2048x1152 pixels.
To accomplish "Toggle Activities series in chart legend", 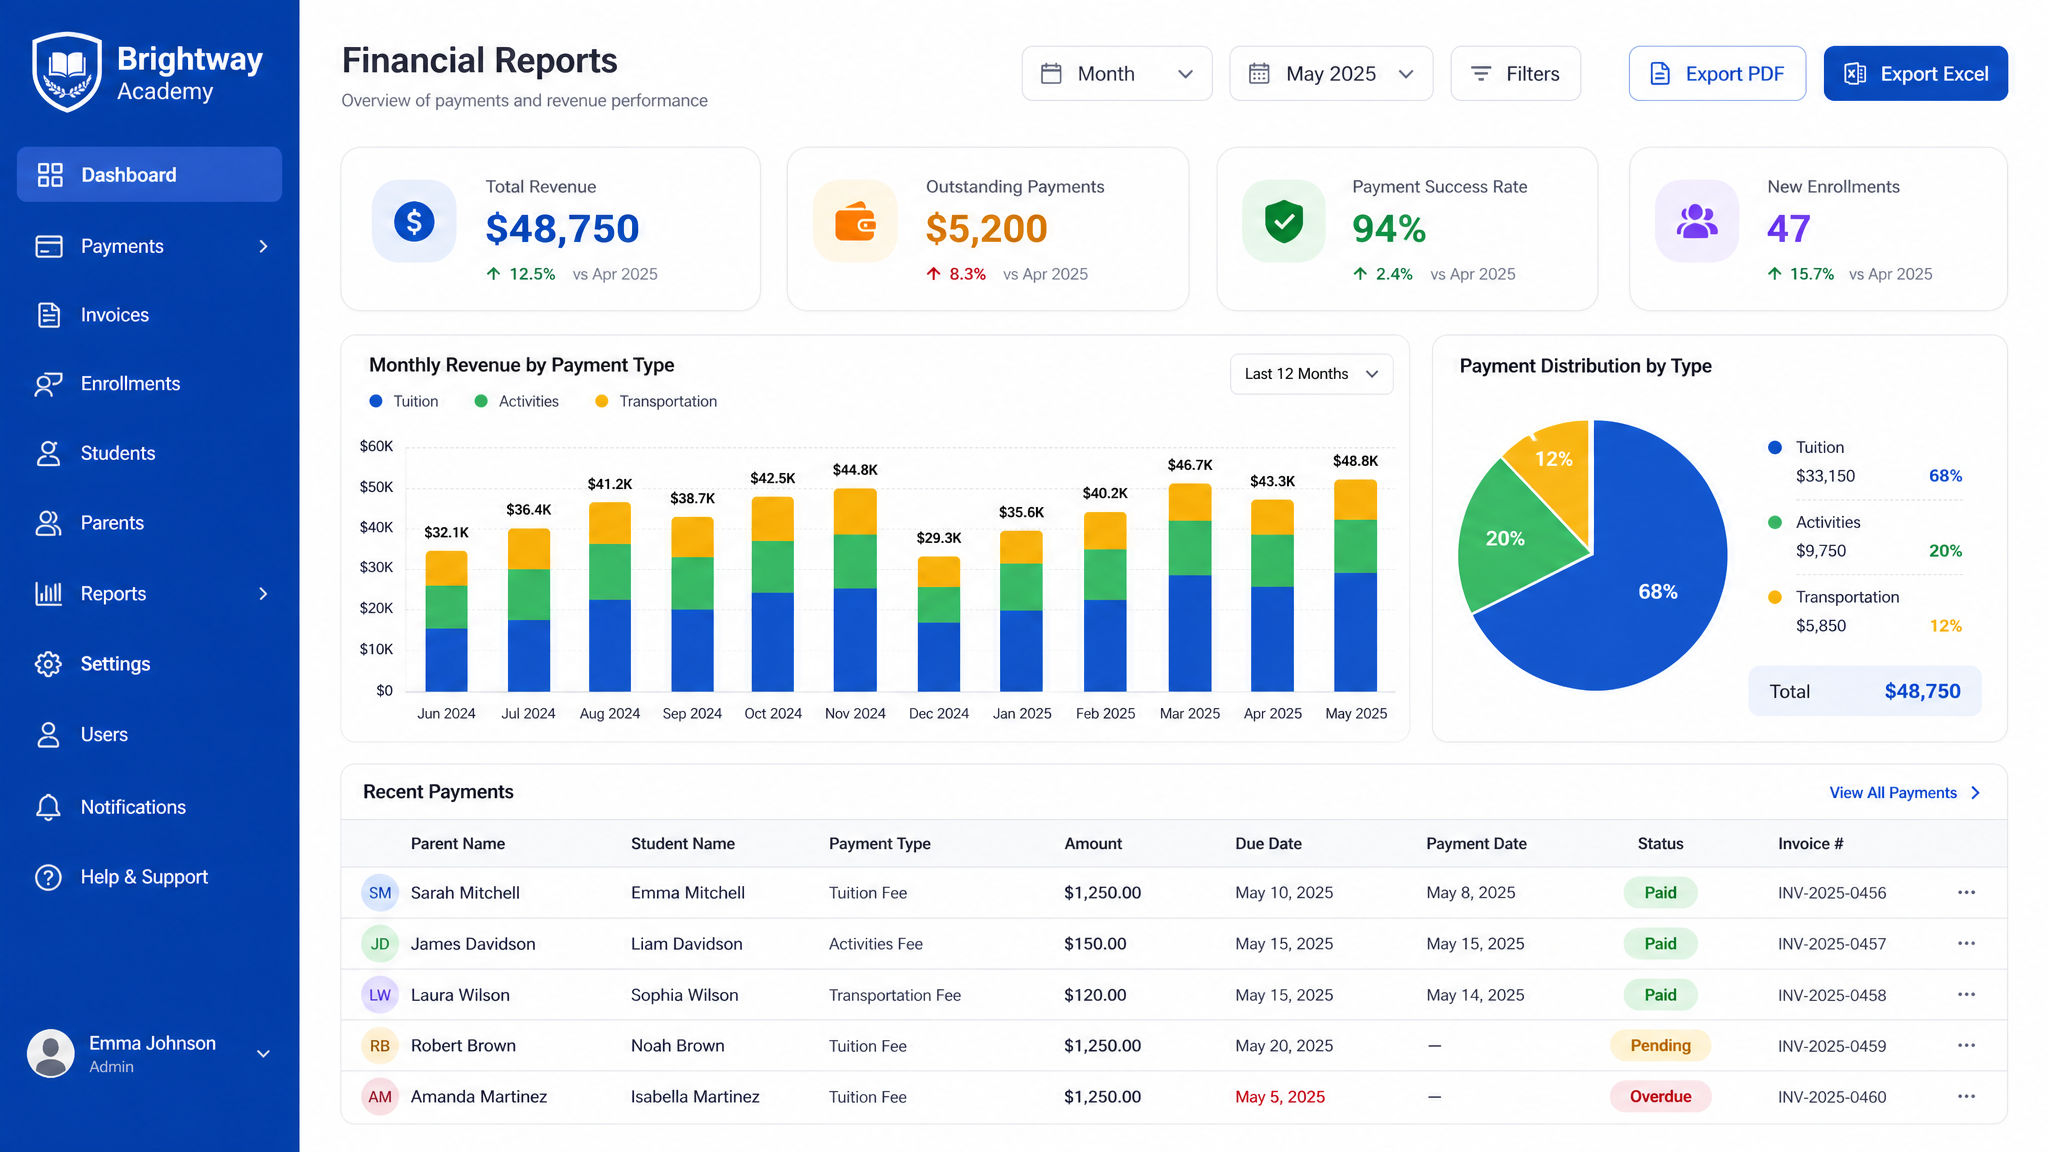I will 517,401.
